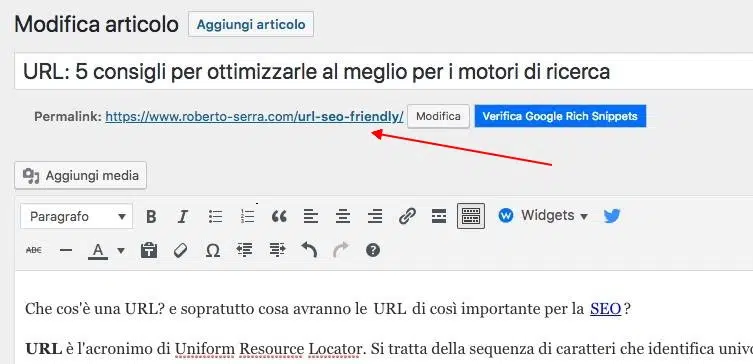Click into the article title field
The width and height of the screenshot is (753, 364).
(384, 72)
